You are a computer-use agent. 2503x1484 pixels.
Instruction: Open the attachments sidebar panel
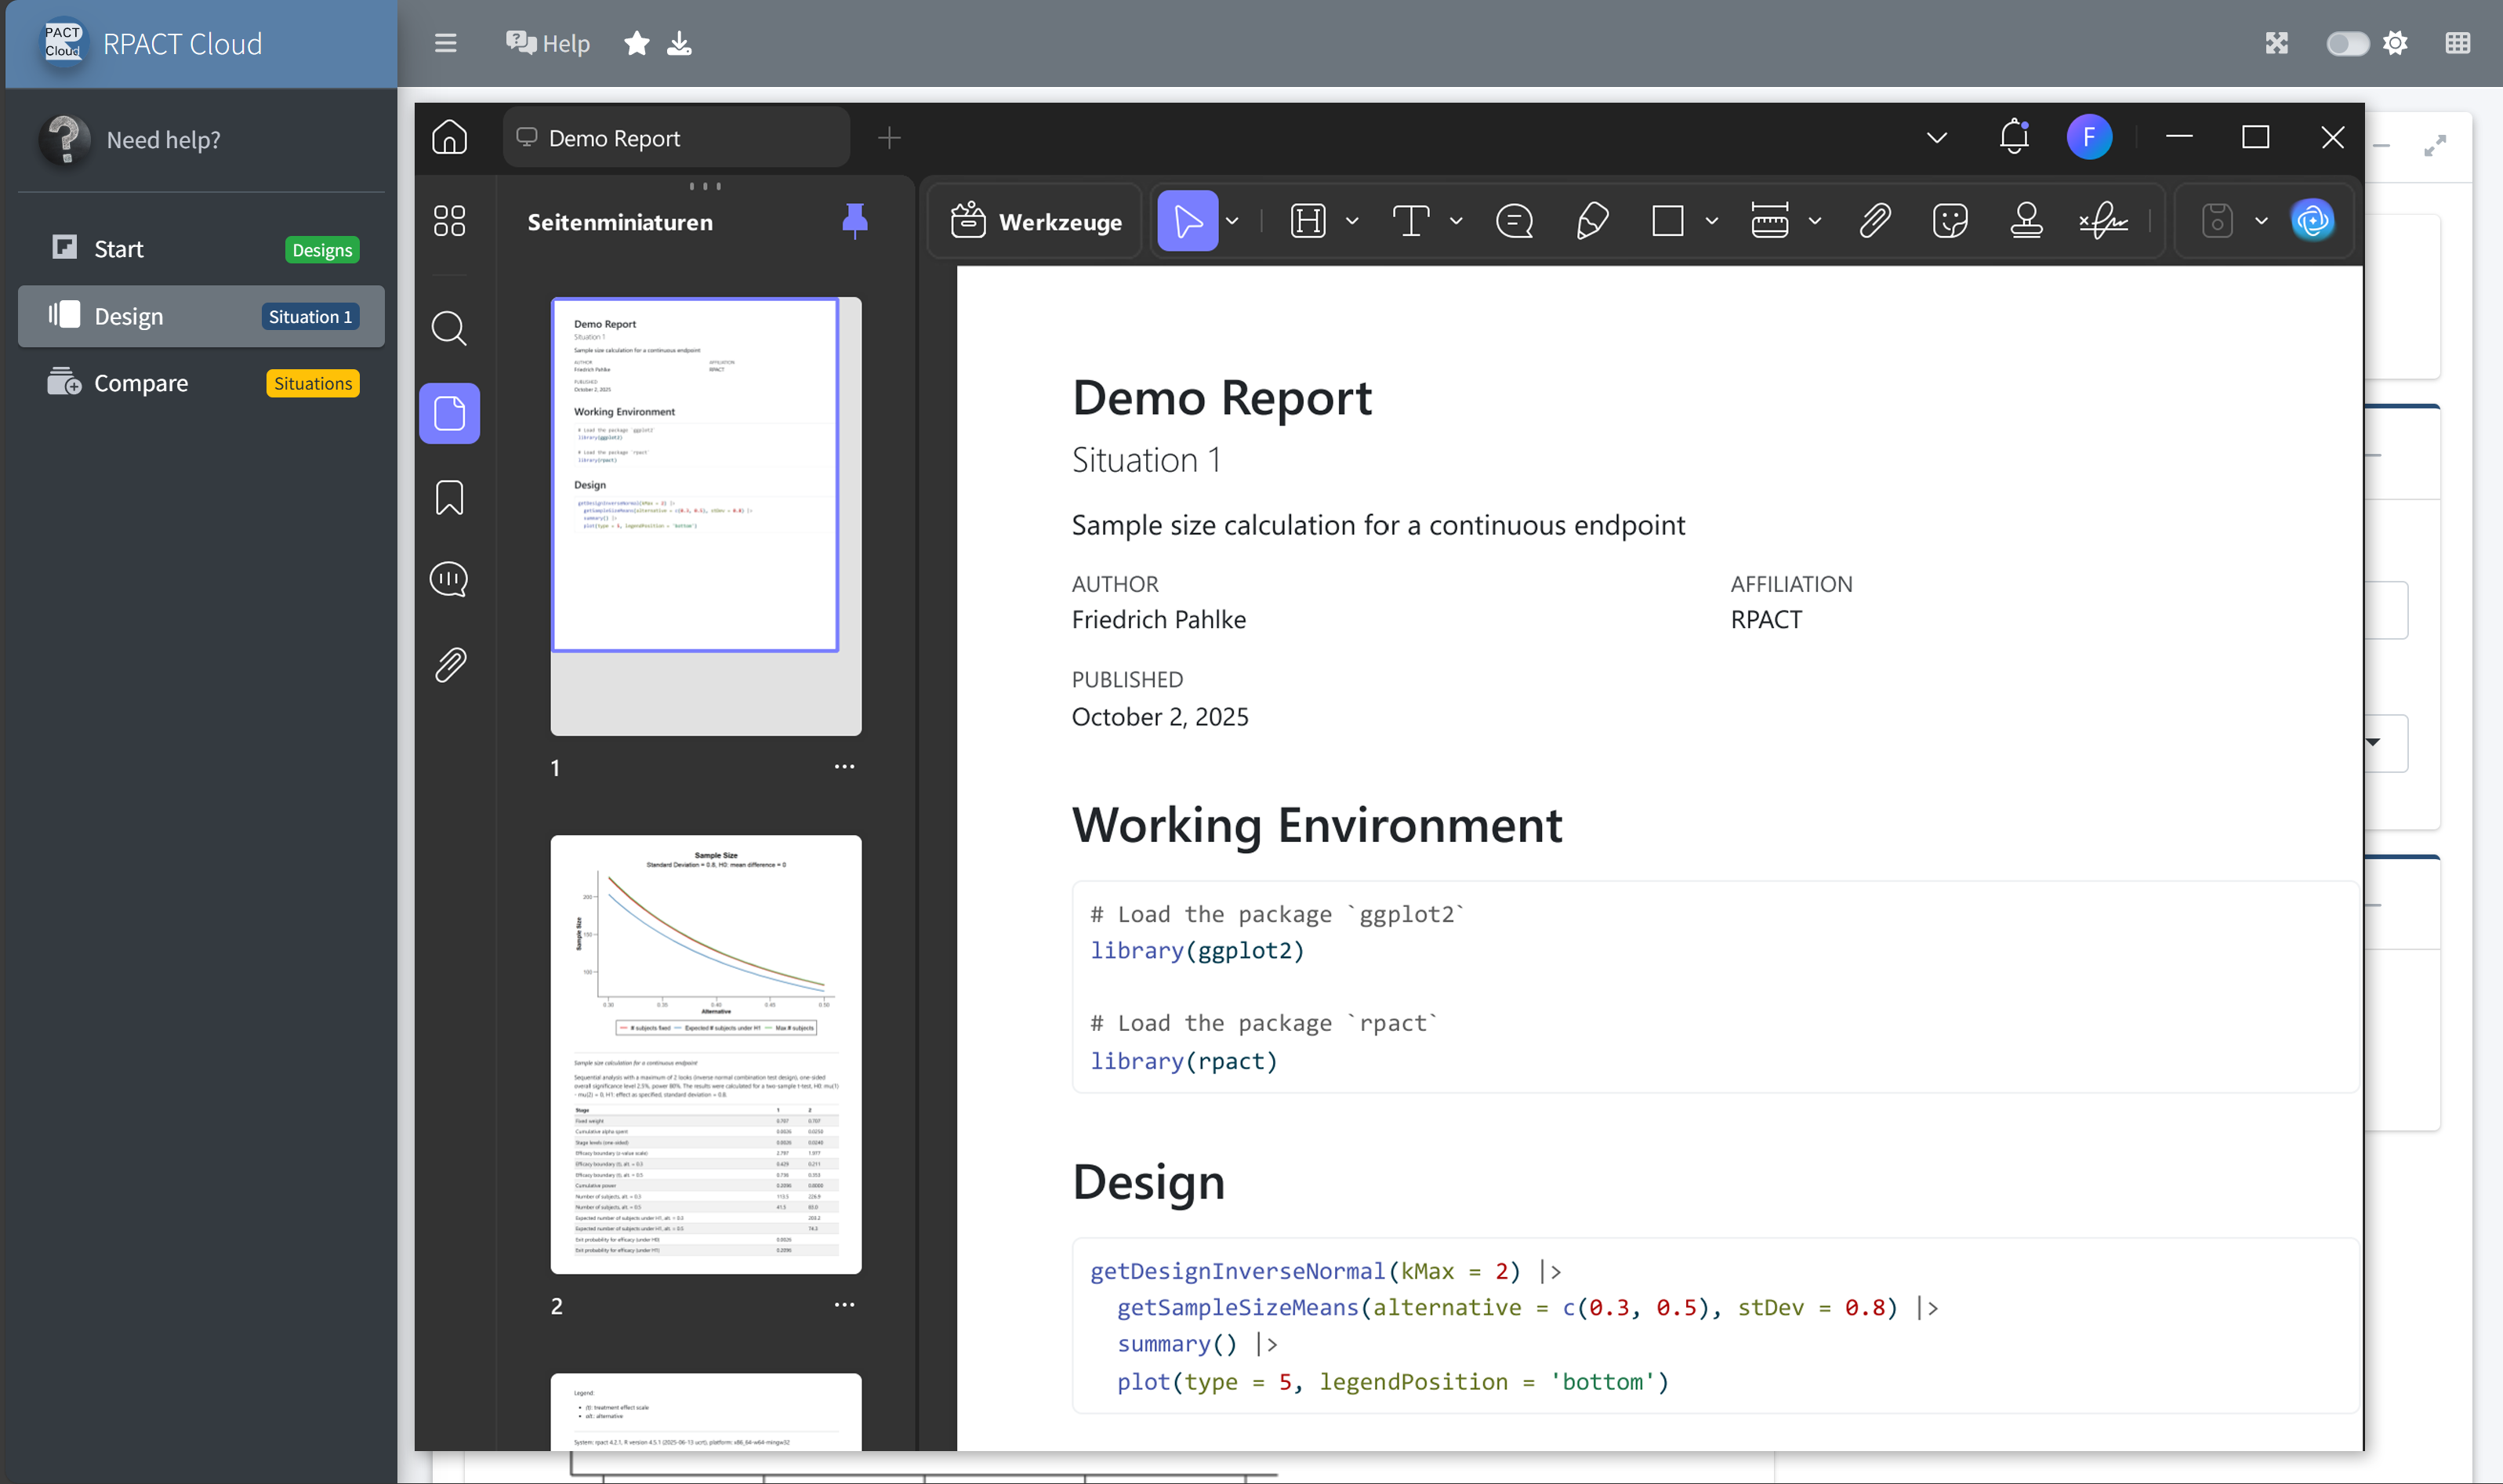(449, 664)
